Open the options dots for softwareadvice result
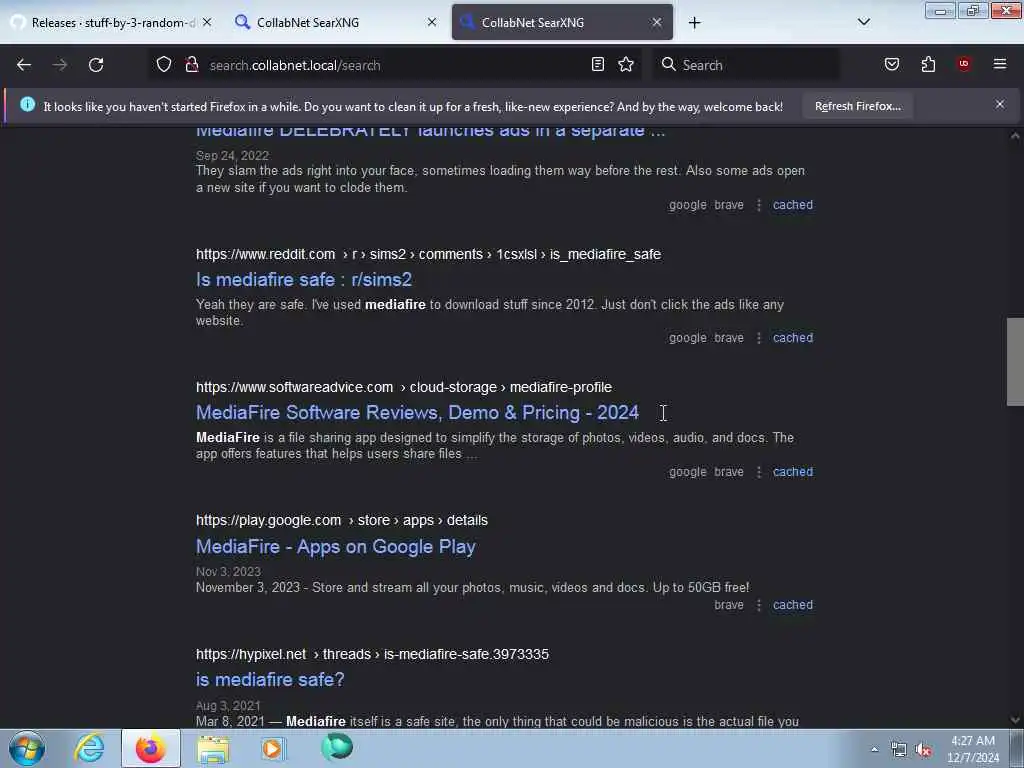Screen dimensions: 1024x768 click(x=758, y=472)
